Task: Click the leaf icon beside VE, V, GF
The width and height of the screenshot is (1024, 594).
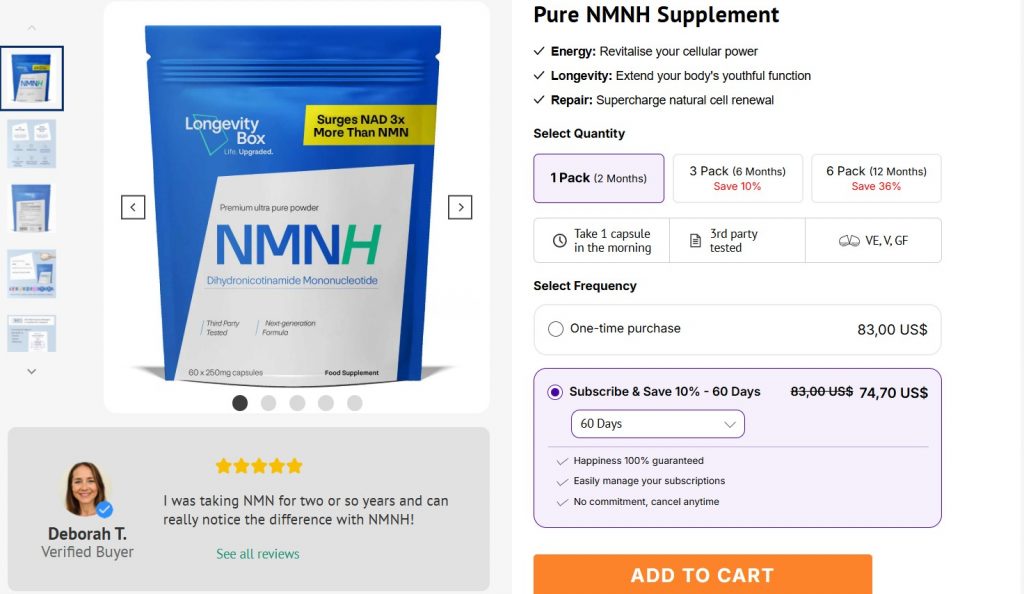Action: pyautogui.click(x=849, y=241)
